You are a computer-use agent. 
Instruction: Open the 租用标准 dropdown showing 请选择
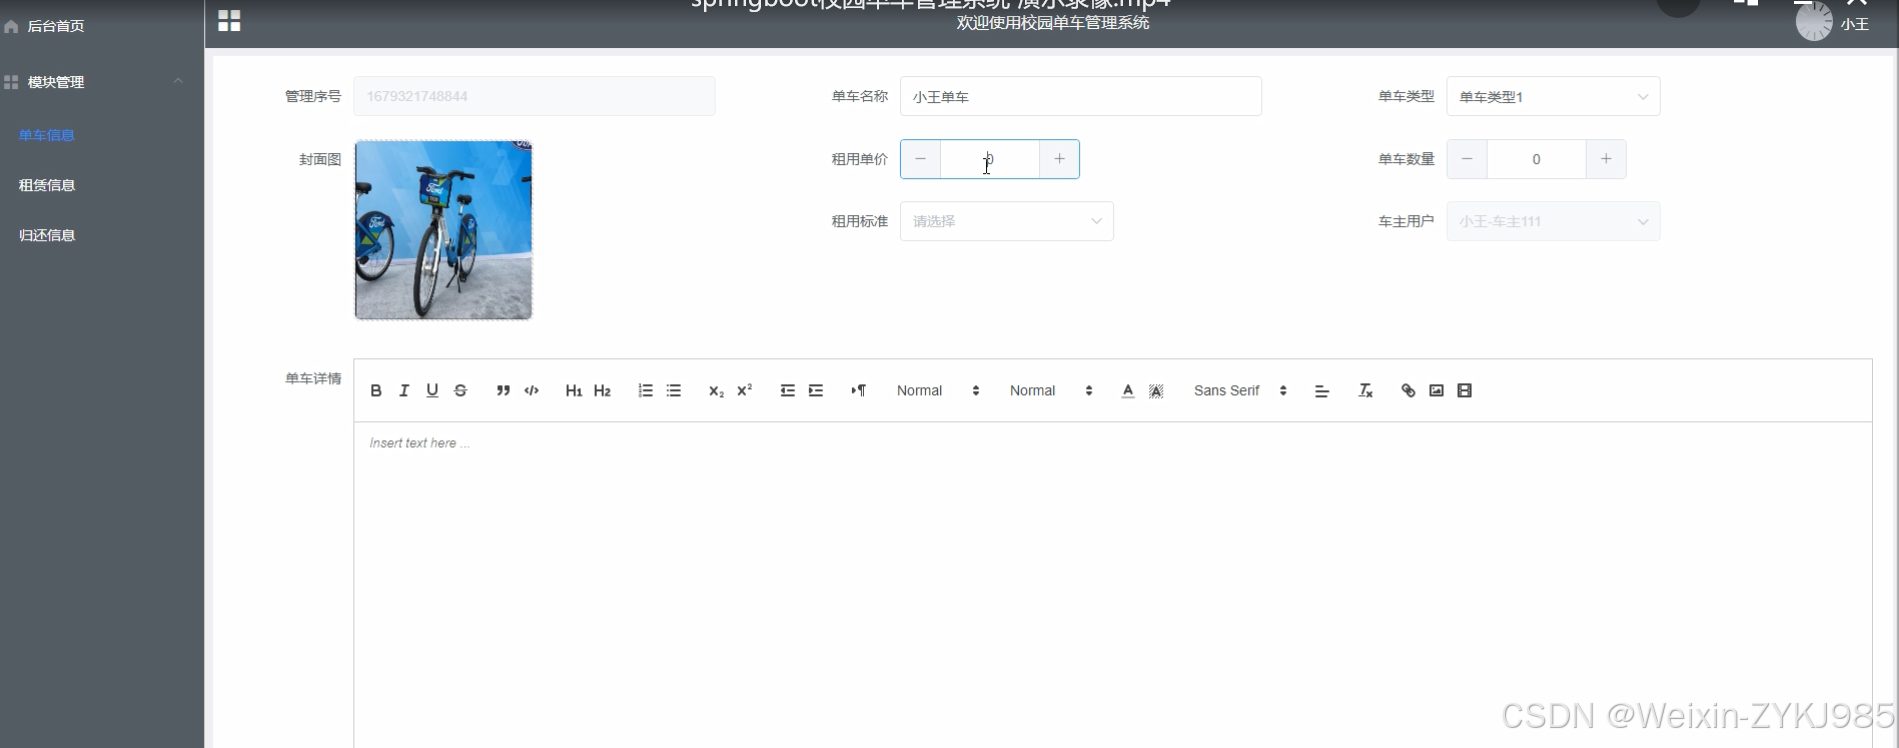[x=1006, y=221]
